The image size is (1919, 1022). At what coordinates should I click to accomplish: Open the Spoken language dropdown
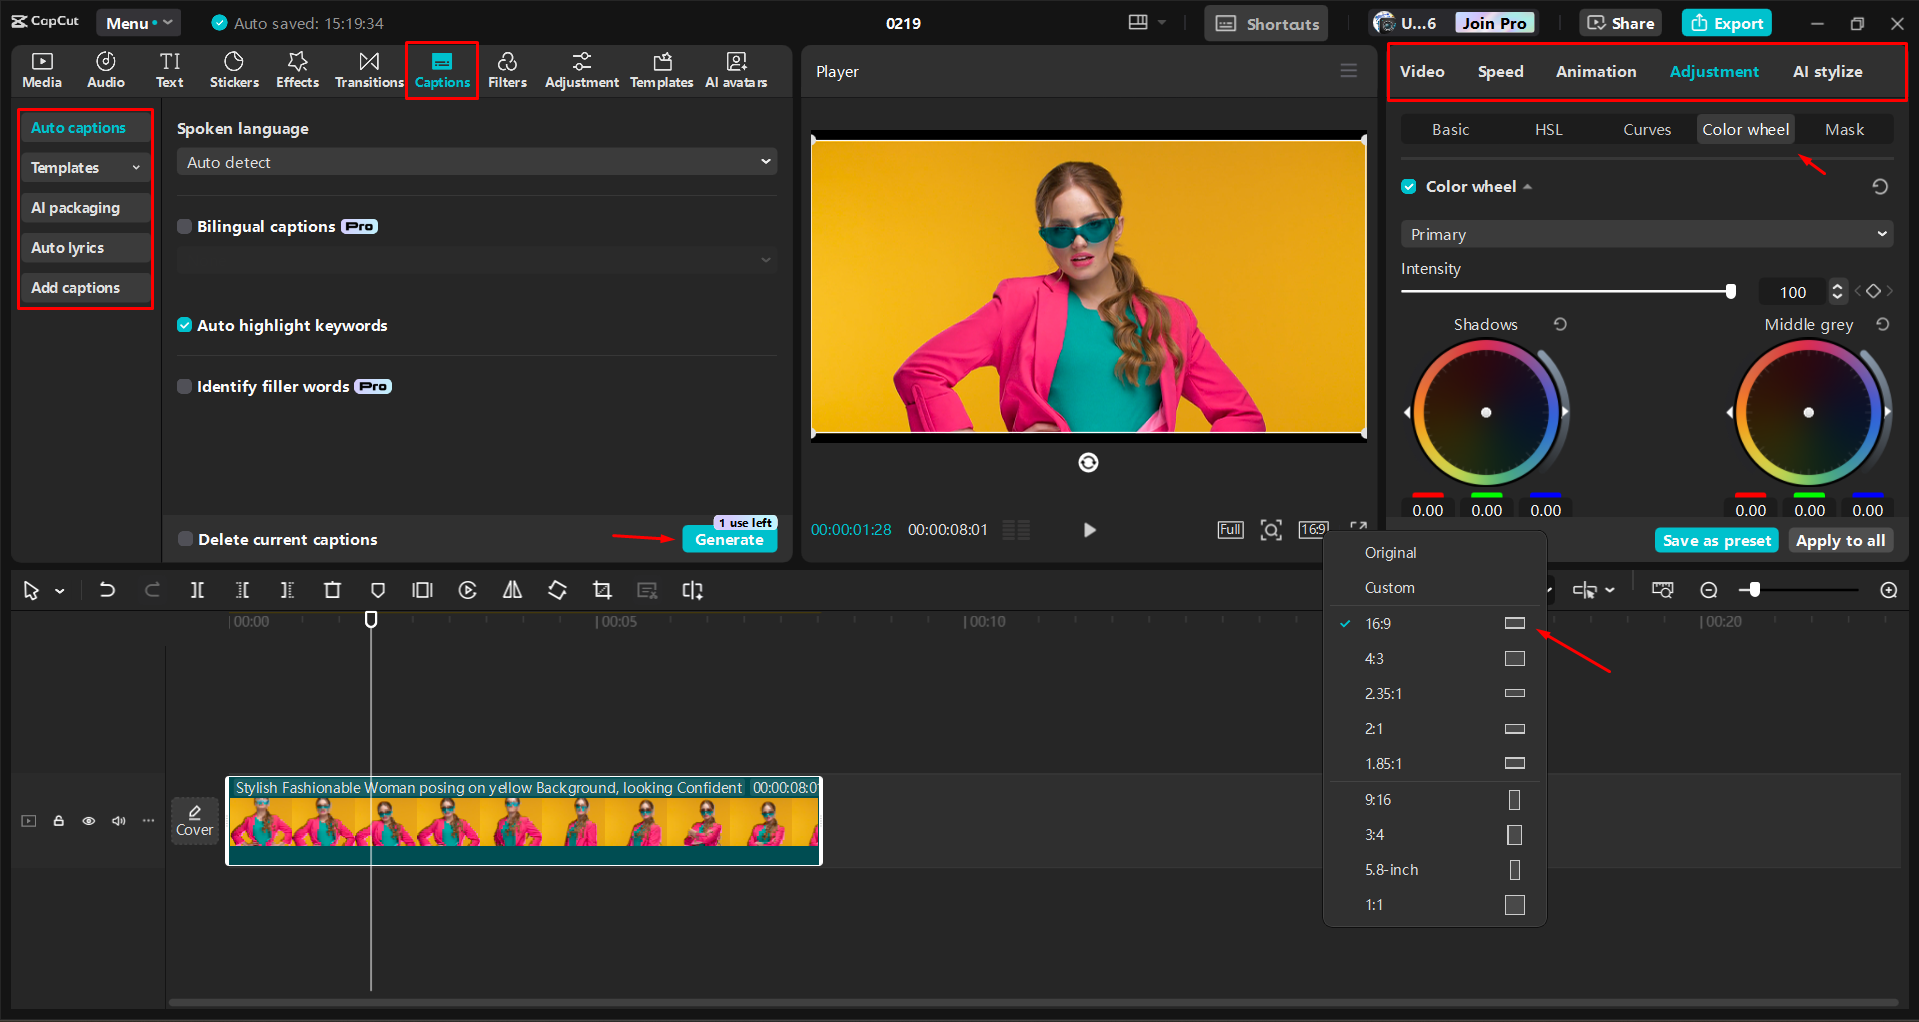coord(477,162)
